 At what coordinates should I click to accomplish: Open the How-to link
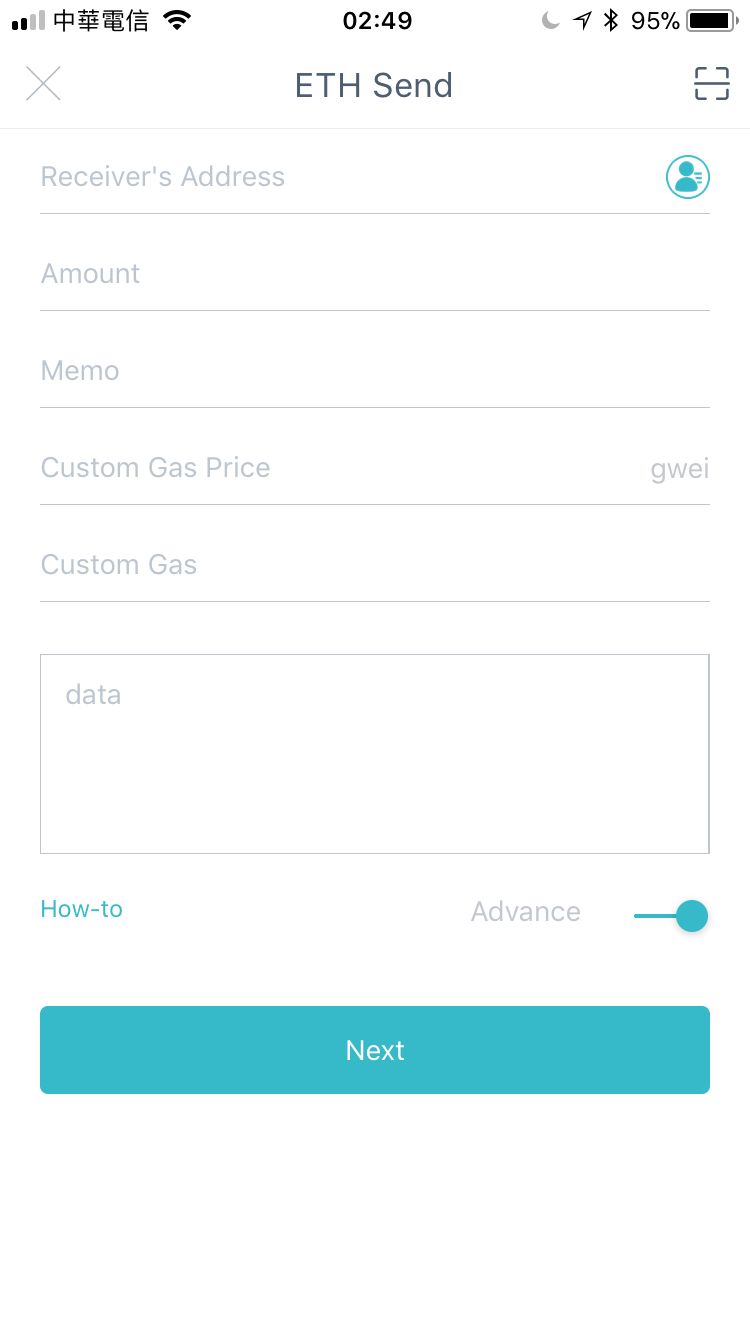[82, 909]
